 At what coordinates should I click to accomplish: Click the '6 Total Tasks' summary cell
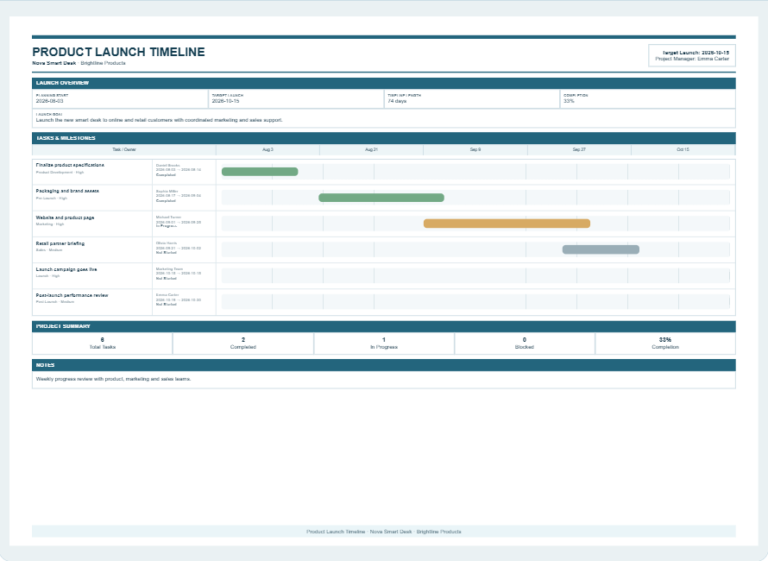pos(102,343)
